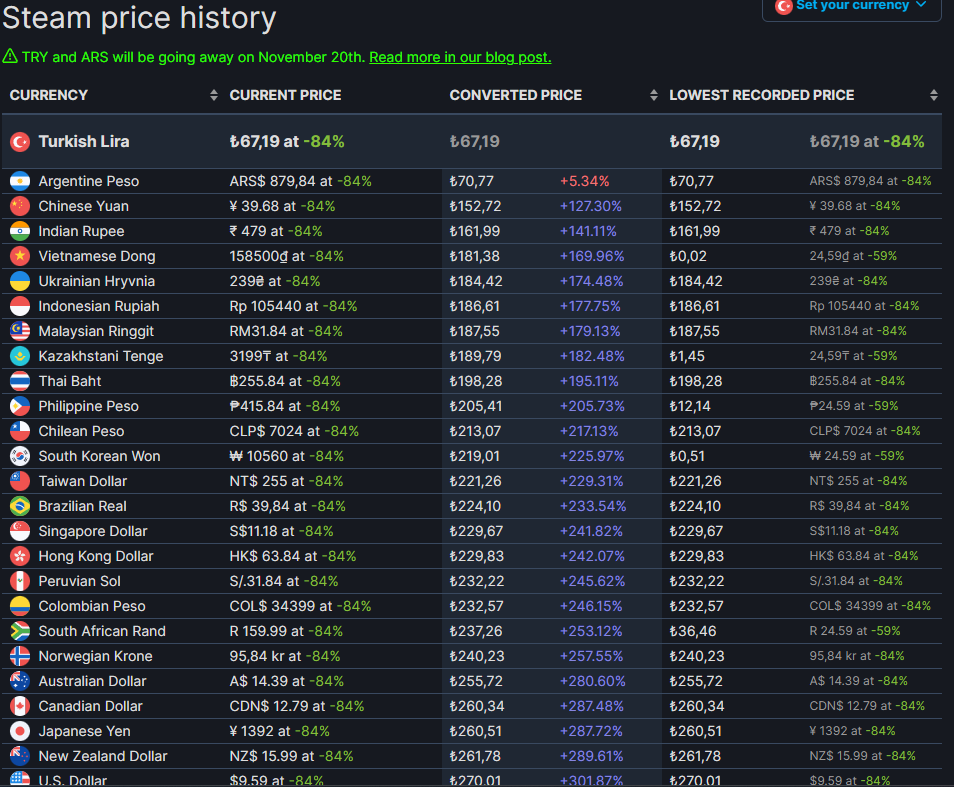Image resolution: width=954 pixels, height=787 pixels.
Task: Click the Taiwan Dollar flag icon
Action: (x=20, y=481)
